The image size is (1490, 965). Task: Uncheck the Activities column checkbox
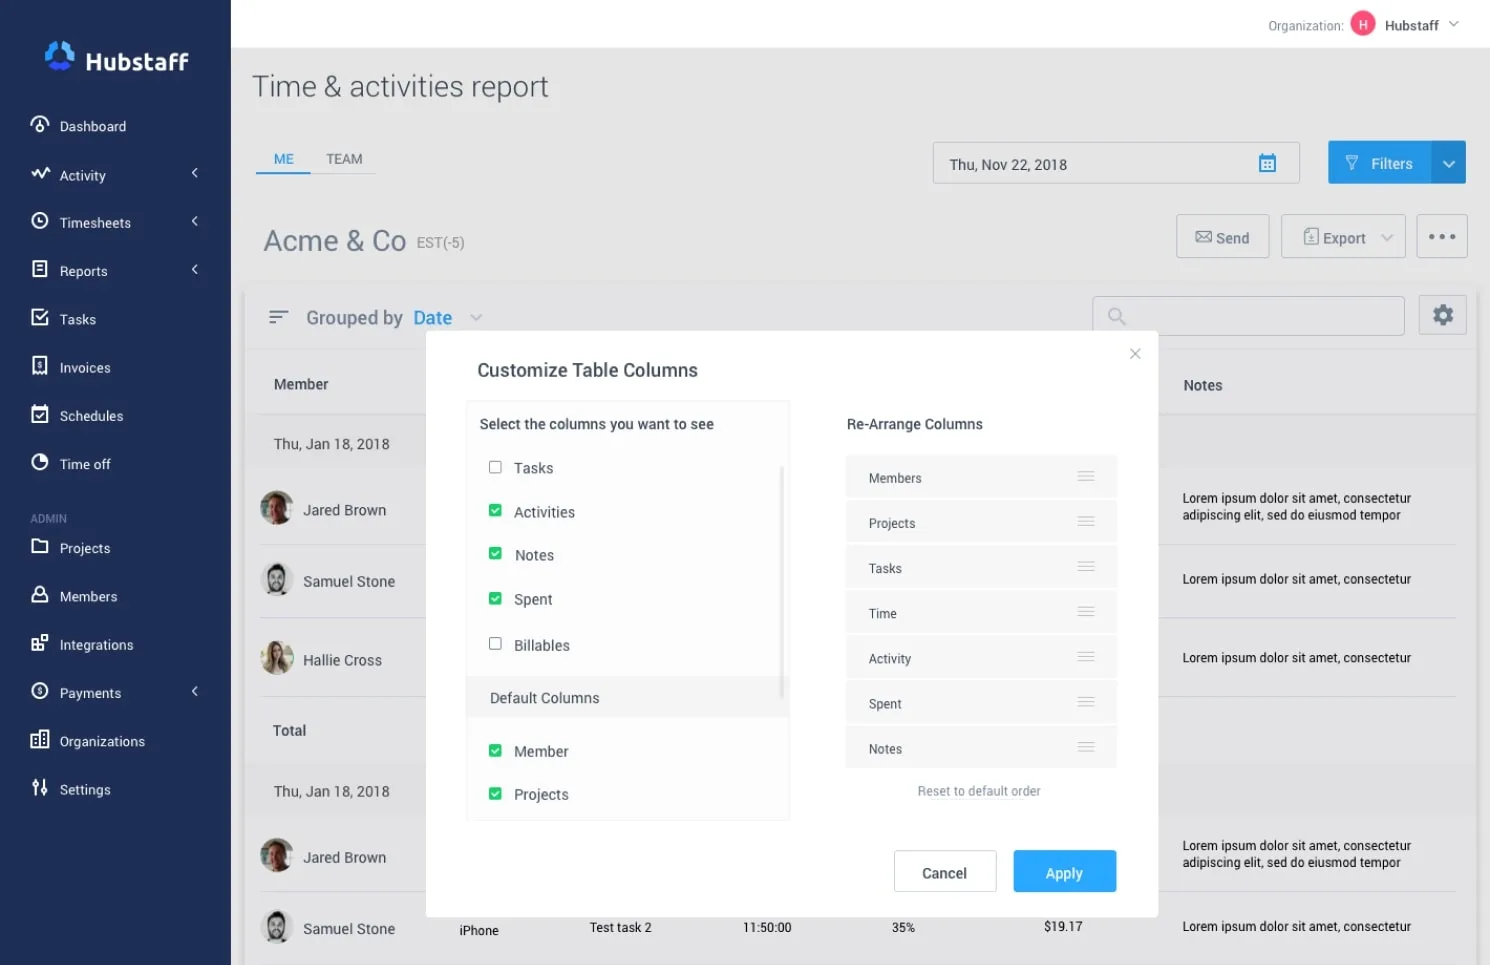495,511
